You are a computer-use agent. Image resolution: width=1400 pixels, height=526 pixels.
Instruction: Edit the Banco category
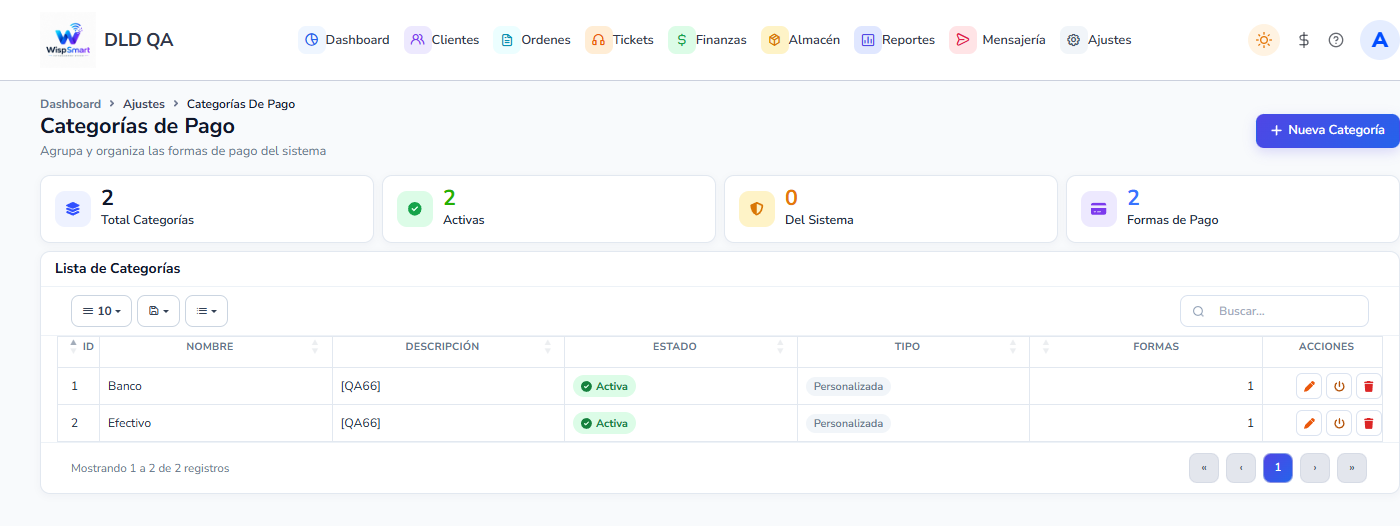pyautogui.click(x=1308, y=386)
